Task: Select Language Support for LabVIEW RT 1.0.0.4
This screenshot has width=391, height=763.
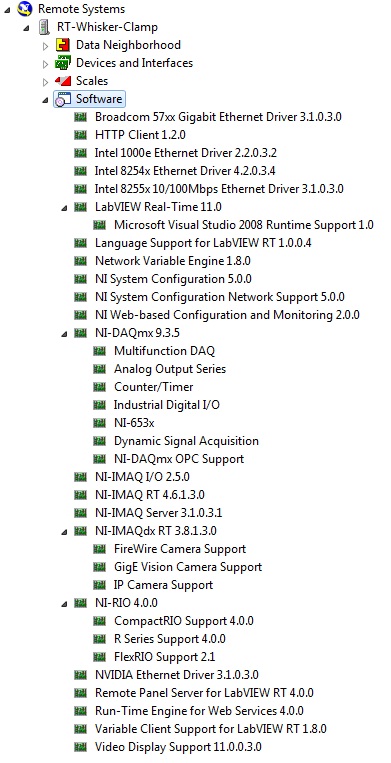Action: (x=203, y=243)
